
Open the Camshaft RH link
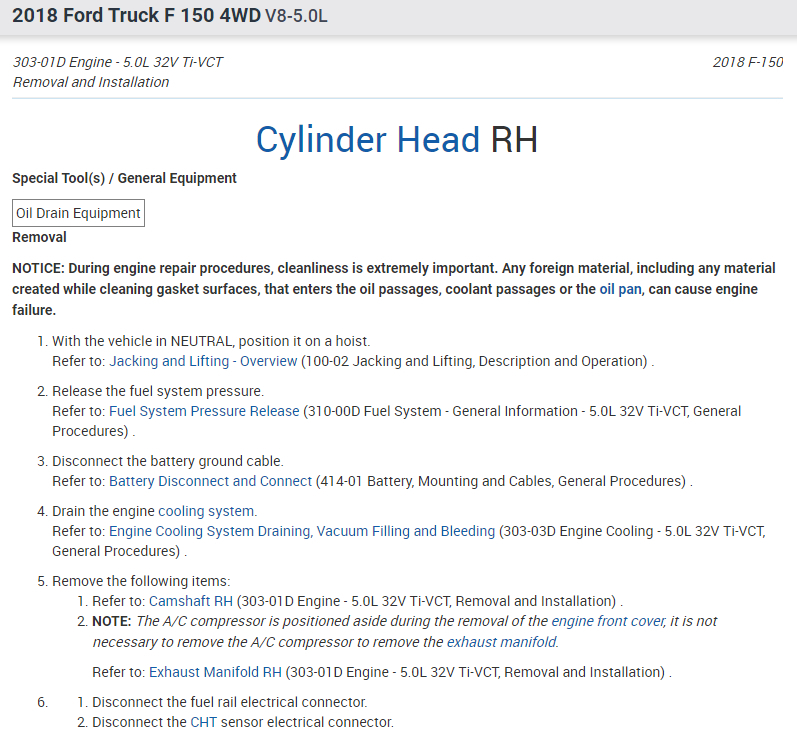(x=191, y=601)
